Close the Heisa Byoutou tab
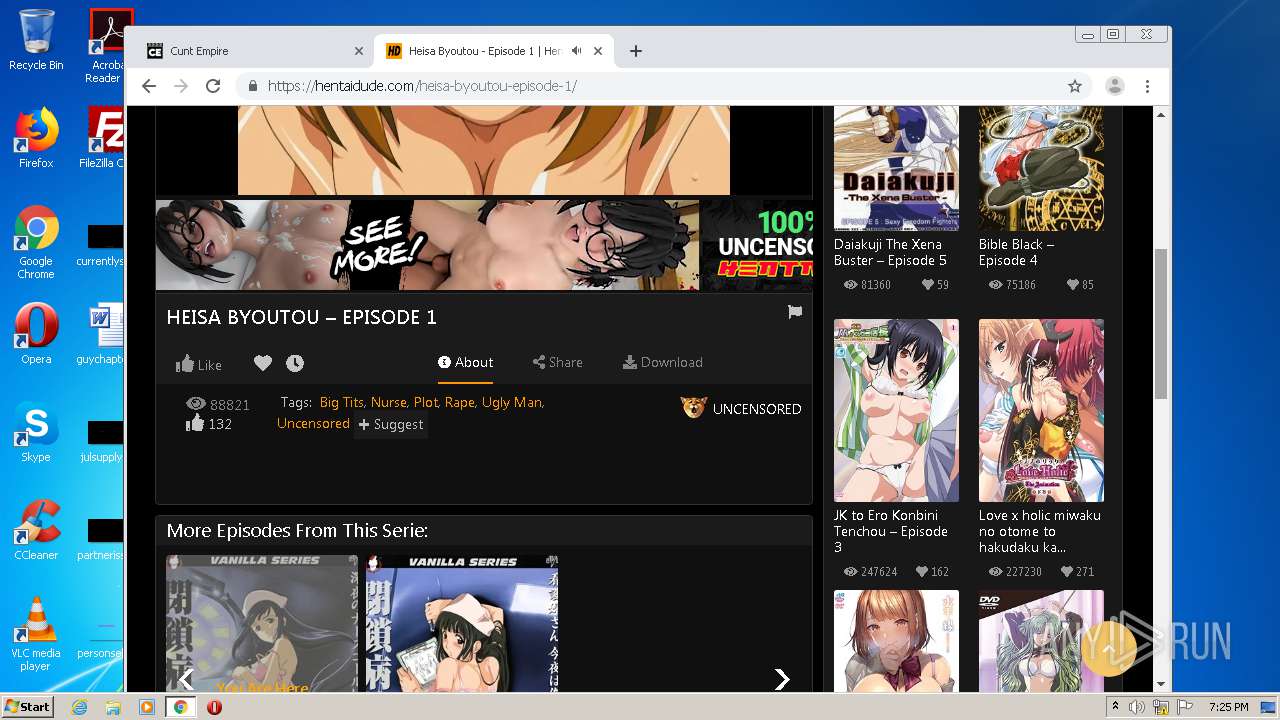The height and width of the screenshot is (720, 1280). pyautogui.click(x=599, y=51)
